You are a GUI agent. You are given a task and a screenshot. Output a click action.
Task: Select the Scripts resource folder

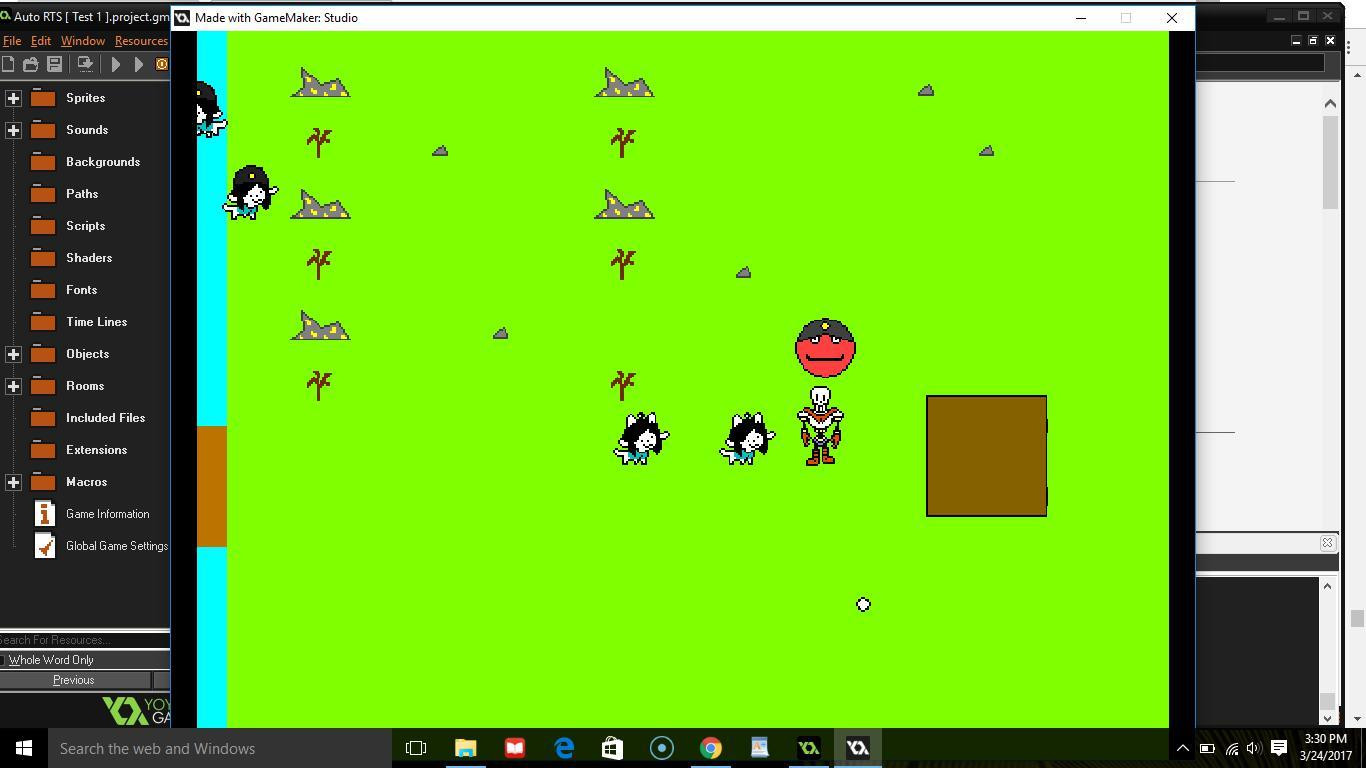click(x=85, y=226)
